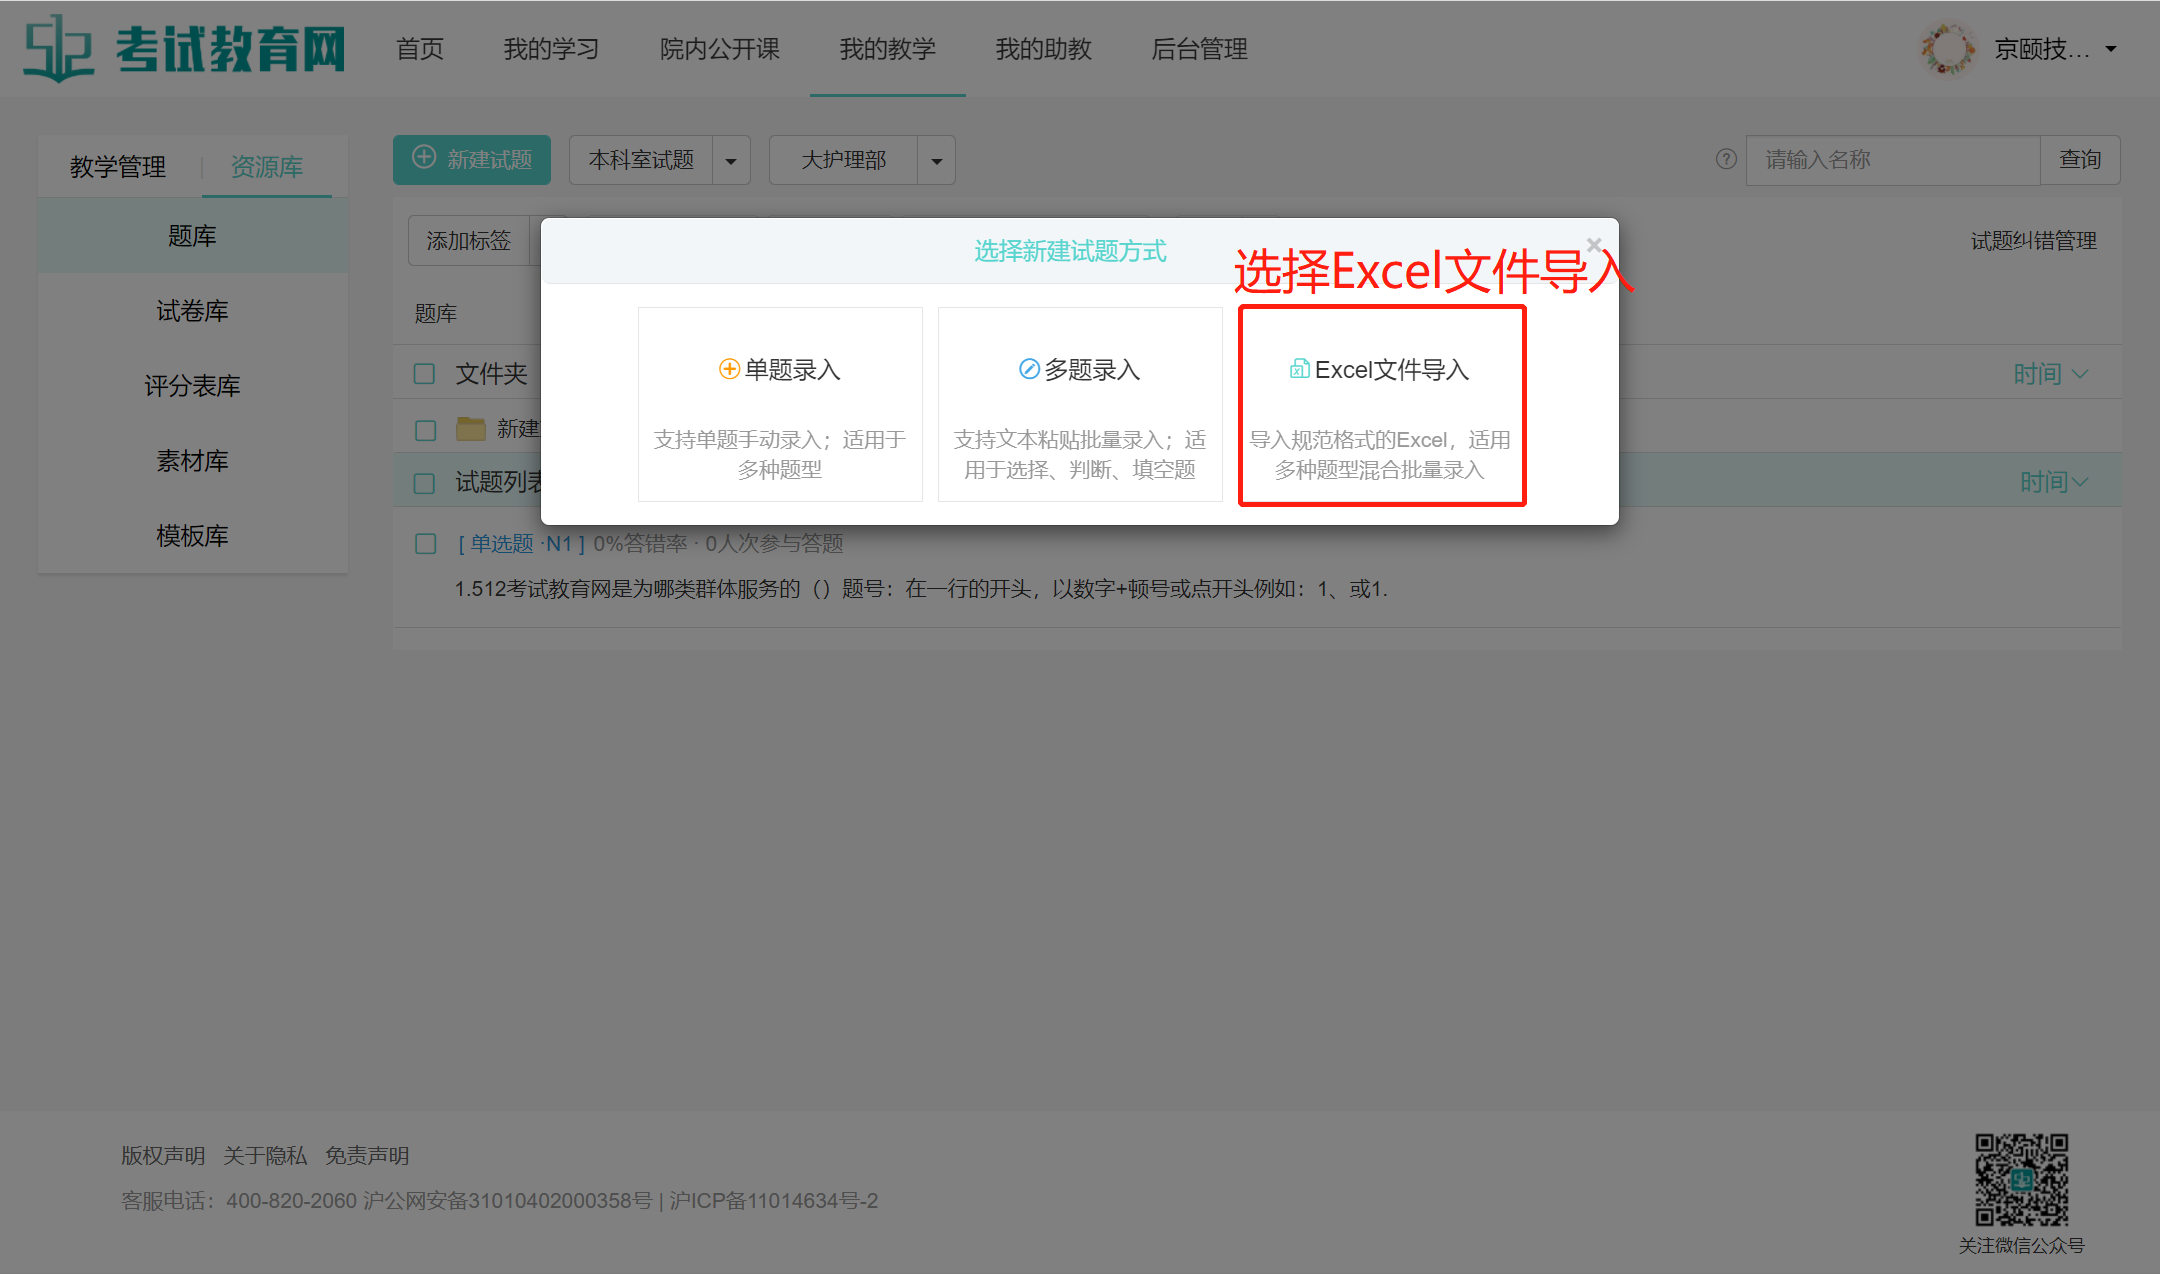Open the 大护理部 dropdown arrow
Viewport: 2160px width, 1274px height.
[x=936, y=161]
